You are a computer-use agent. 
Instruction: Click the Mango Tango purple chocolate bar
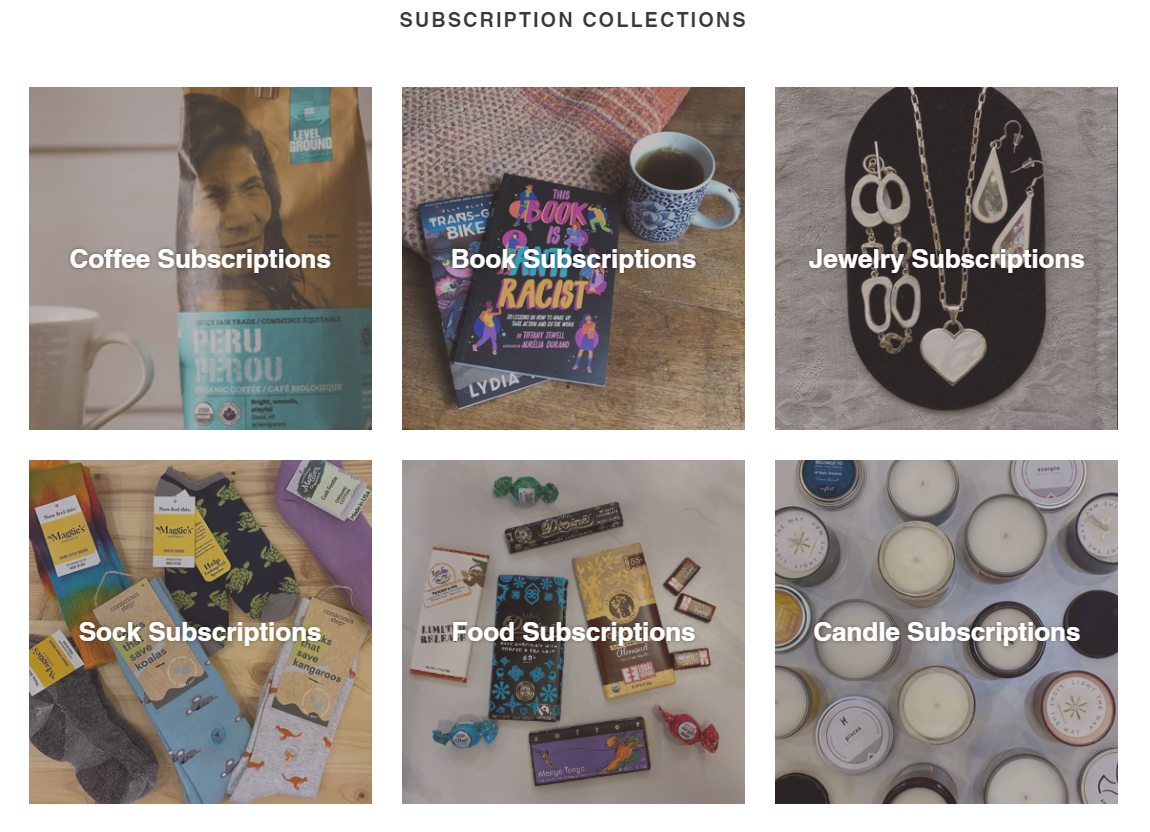tap(589, 753)
